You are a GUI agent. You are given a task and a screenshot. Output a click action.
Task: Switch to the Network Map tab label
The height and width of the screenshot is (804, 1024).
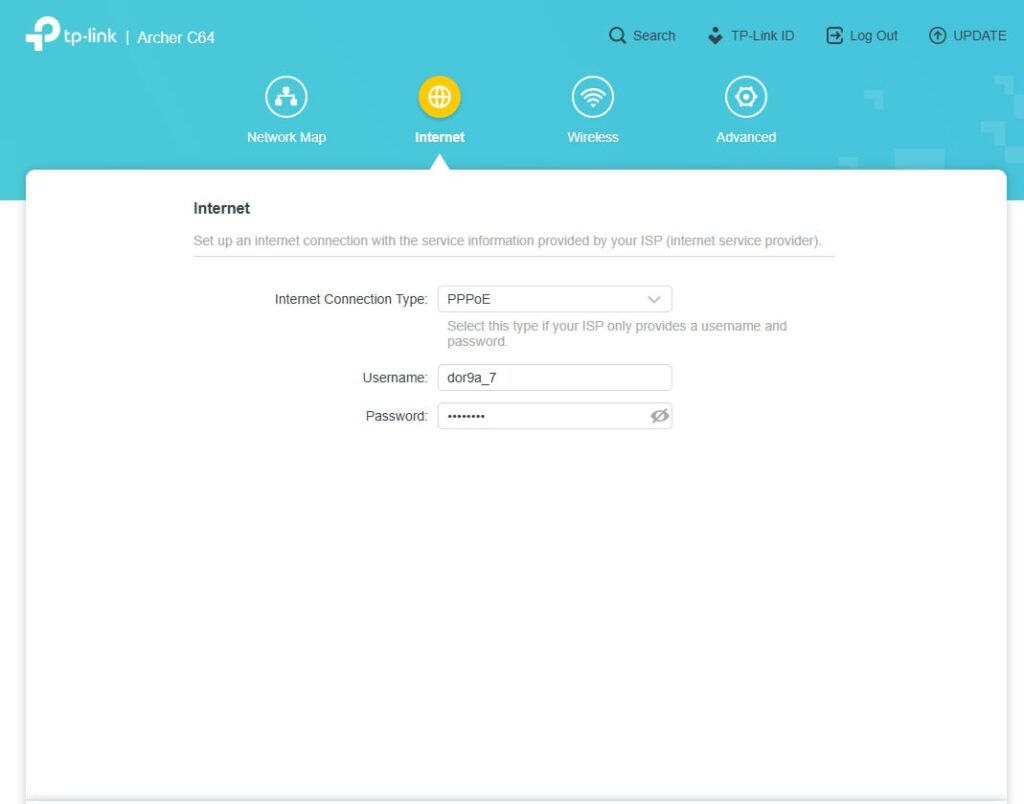[x=286, y=137]
